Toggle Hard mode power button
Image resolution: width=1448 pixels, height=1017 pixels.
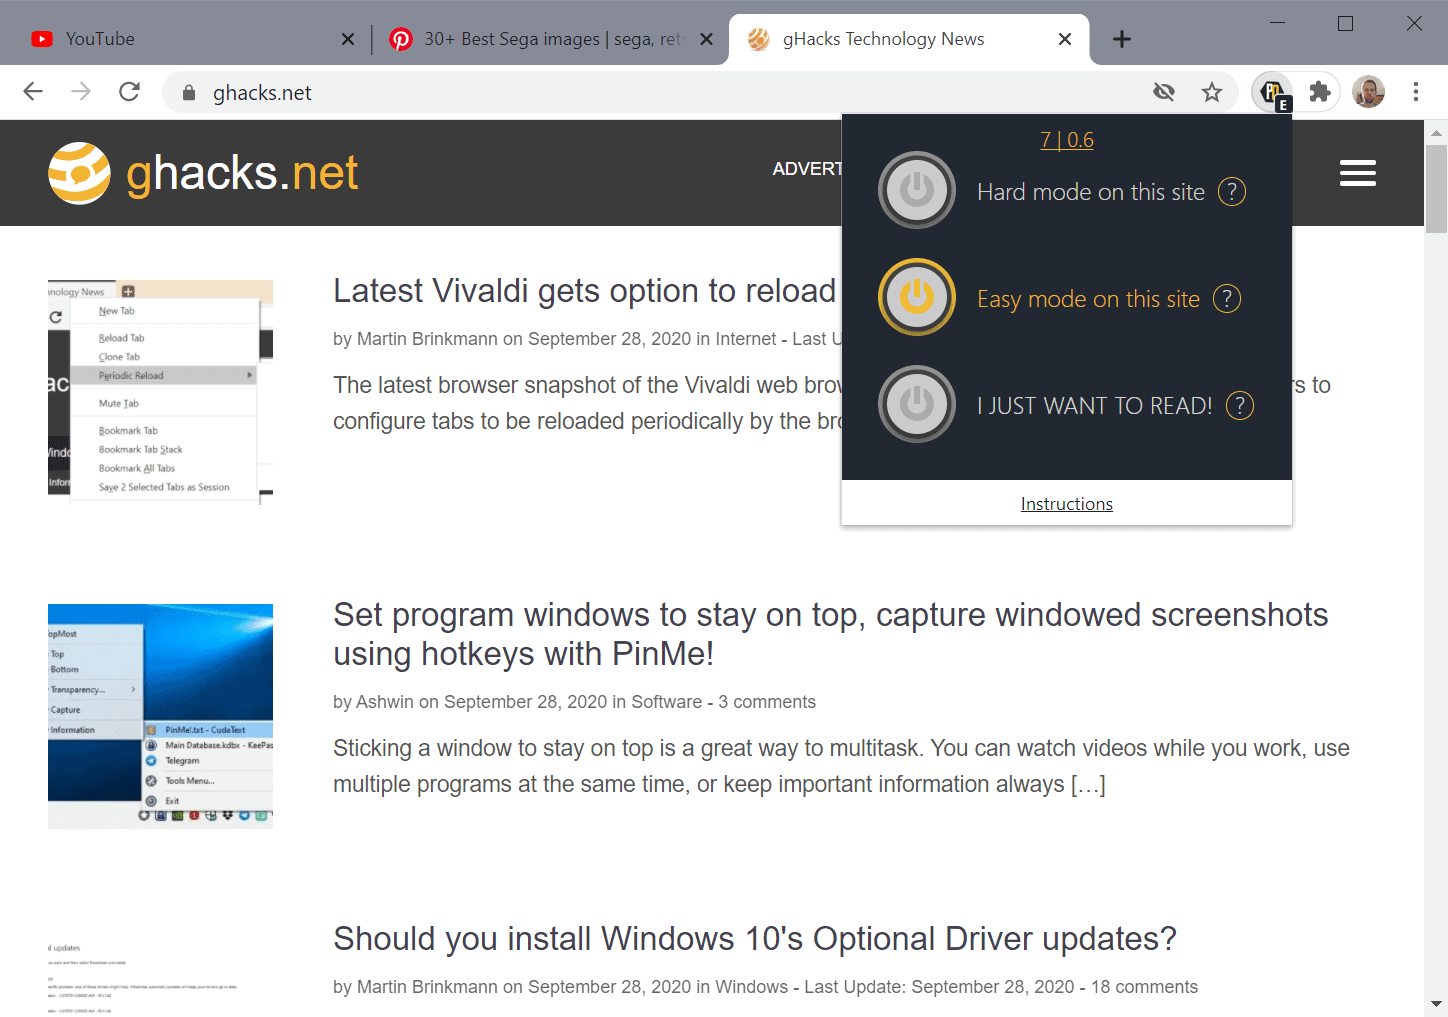(x=917, y=190)
